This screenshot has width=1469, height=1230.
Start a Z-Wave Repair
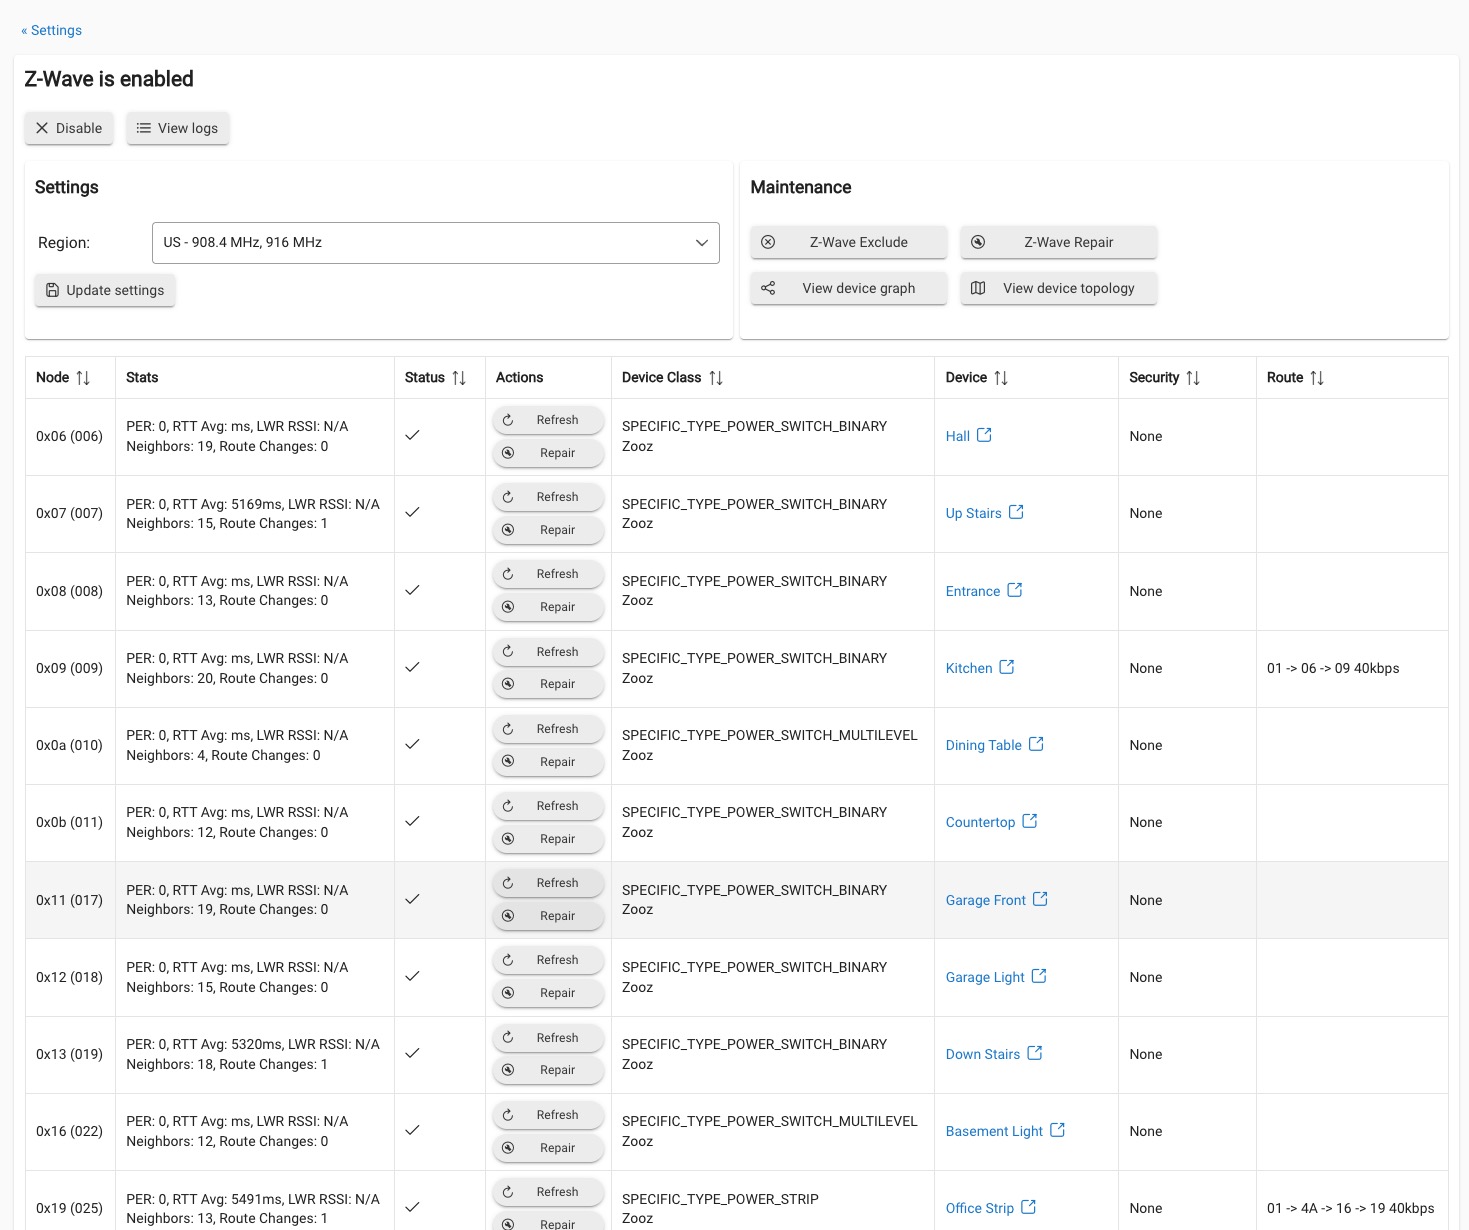coord(1059,242)
